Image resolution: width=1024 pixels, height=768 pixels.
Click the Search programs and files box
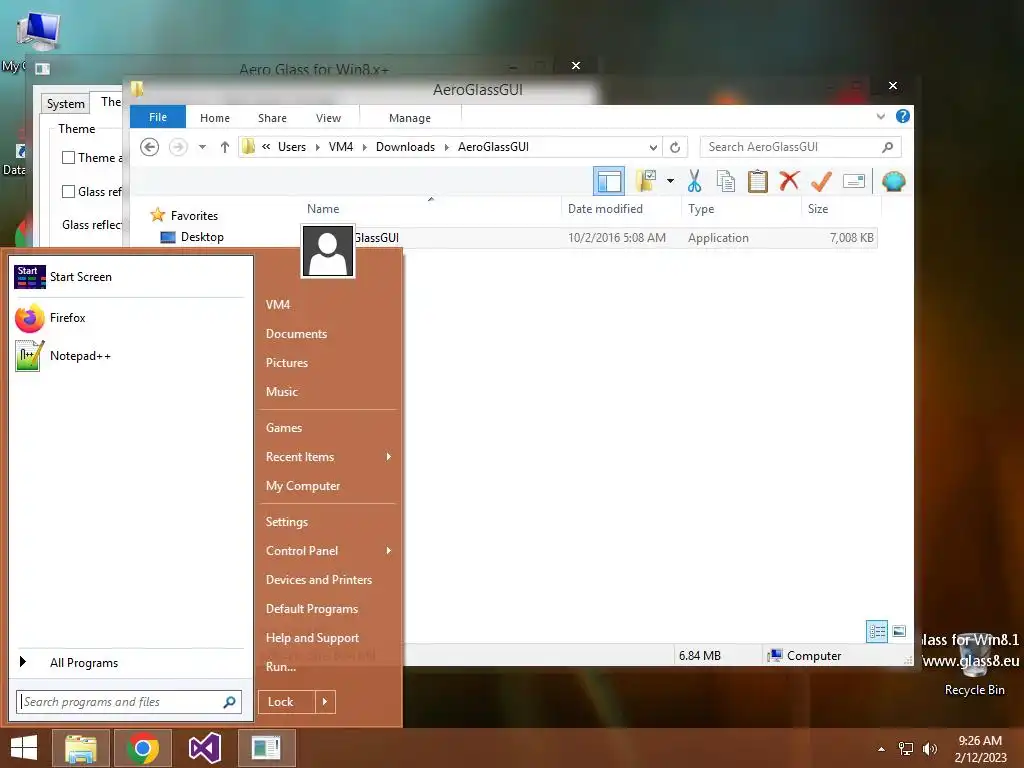pos(129,702)
